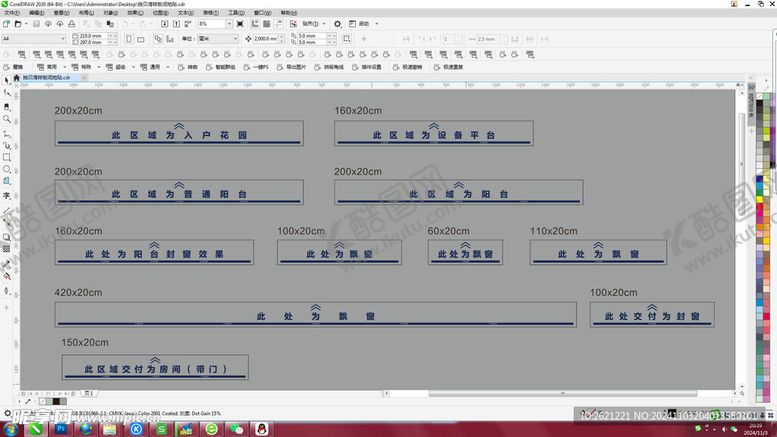
Task: Toggle Treat as filled button
Action: coord(347,39)
